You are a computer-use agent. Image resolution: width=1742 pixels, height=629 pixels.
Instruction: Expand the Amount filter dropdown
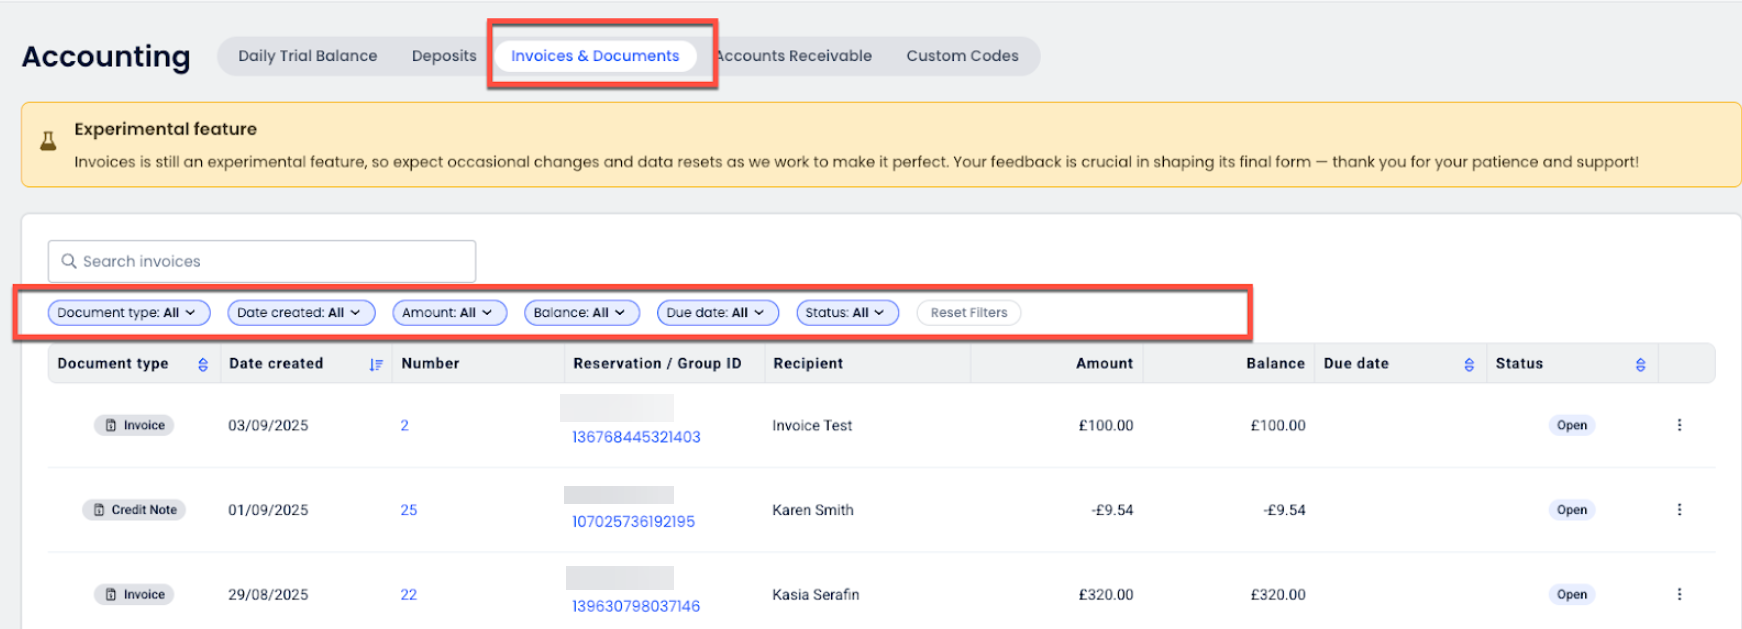click(x=449, y=313)
